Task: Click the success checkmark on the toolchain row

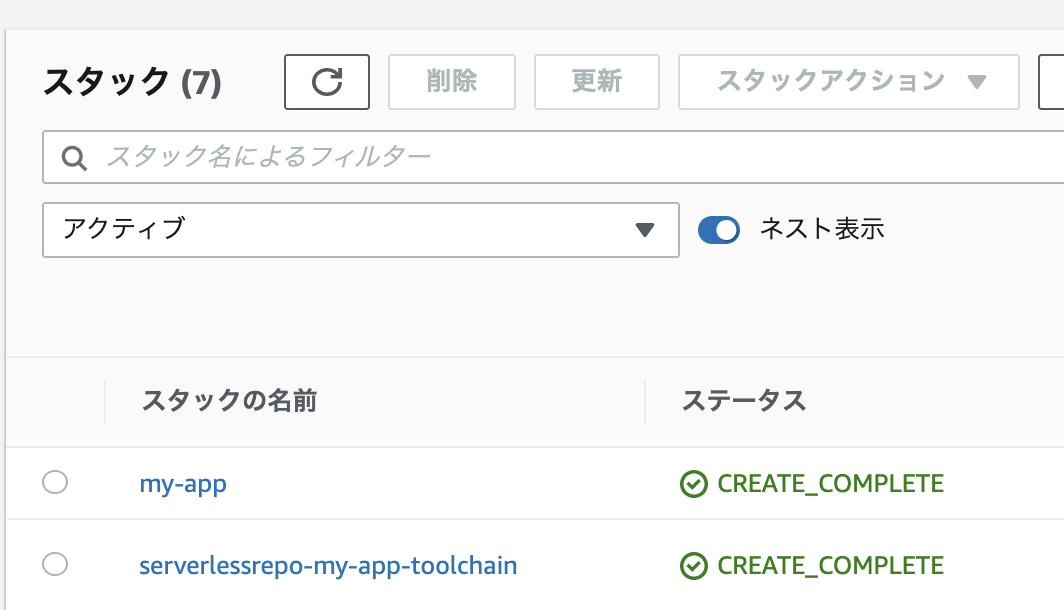Action: pos(695,565)
